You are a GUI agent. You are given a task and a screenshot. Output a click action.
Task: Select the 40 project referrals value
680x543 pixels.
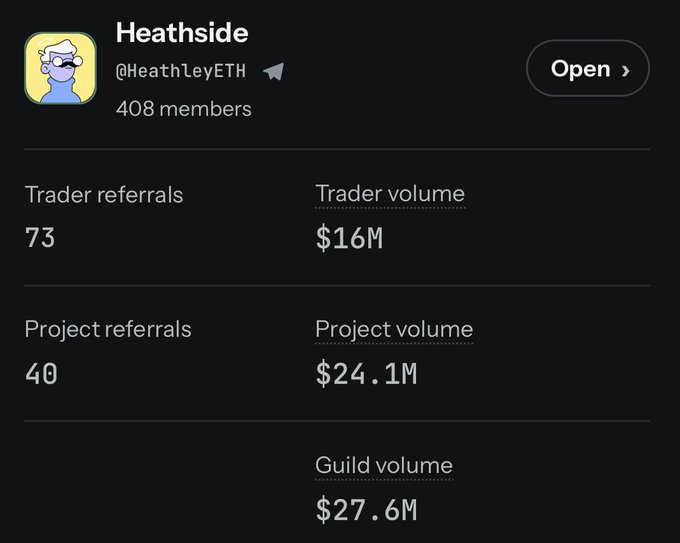pos(41,373)
